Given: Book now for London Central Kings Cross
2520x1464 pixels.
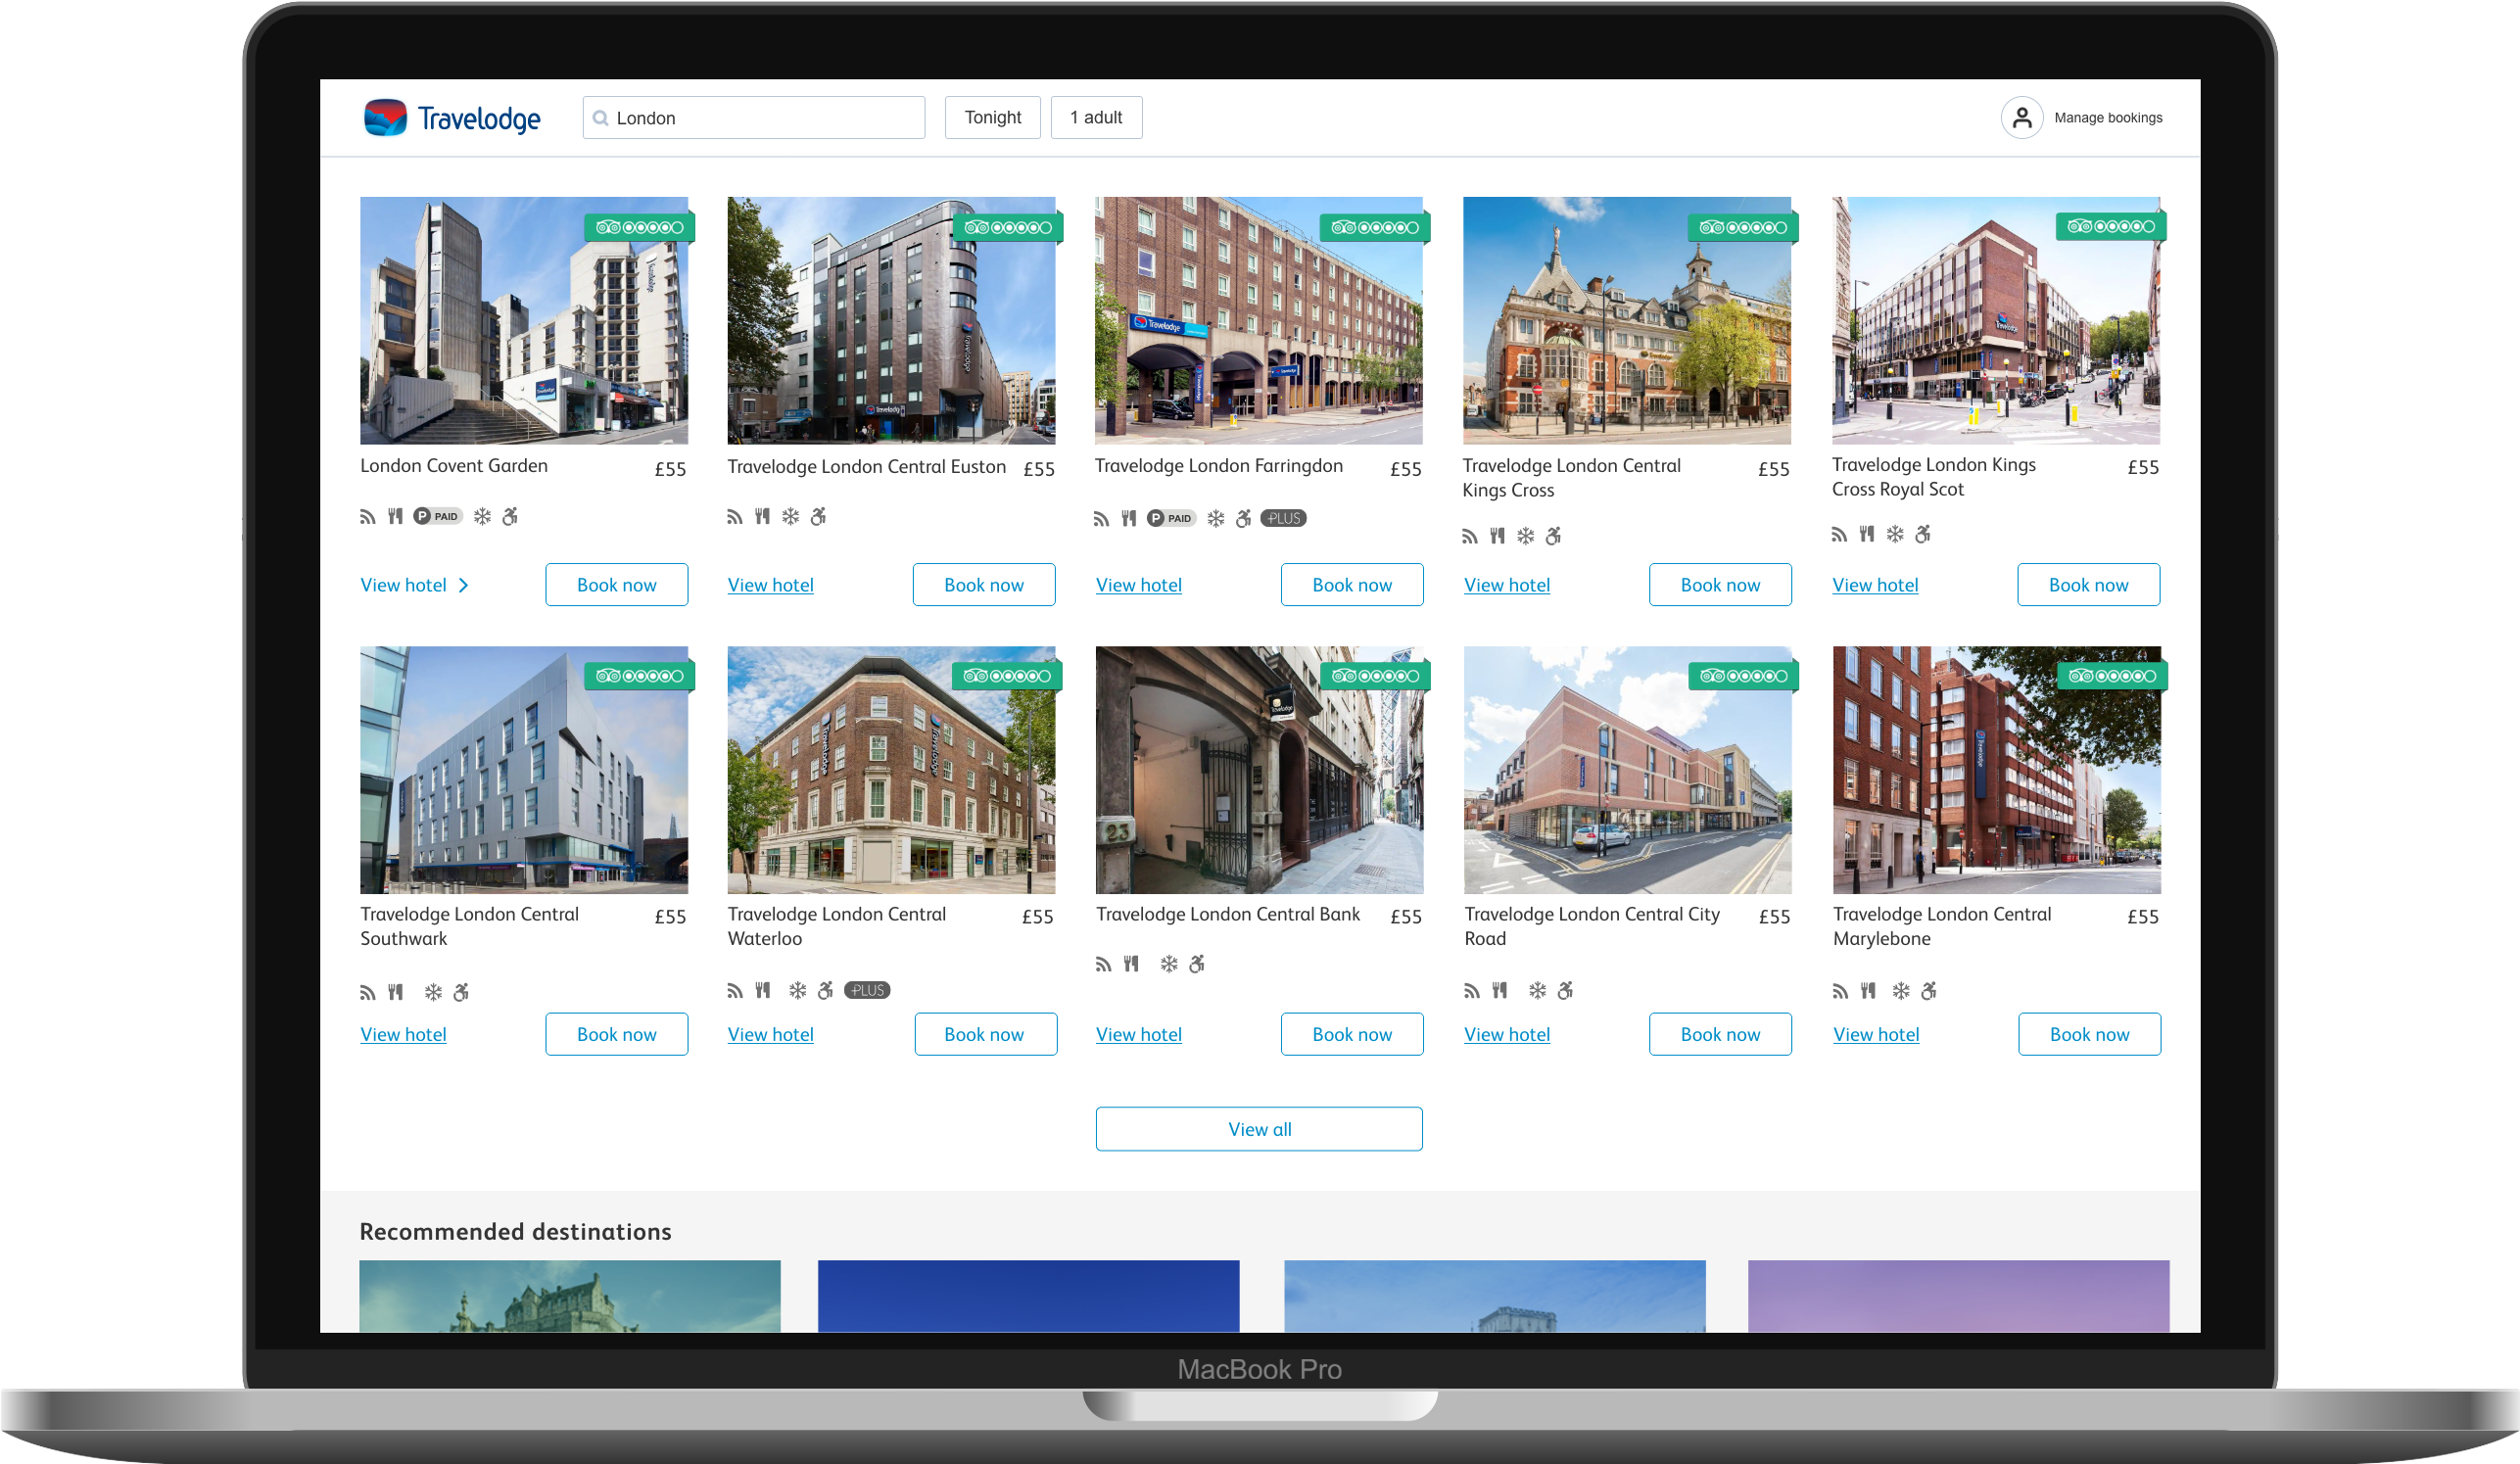Looking at the screenshot, I should coord(1720,585).
